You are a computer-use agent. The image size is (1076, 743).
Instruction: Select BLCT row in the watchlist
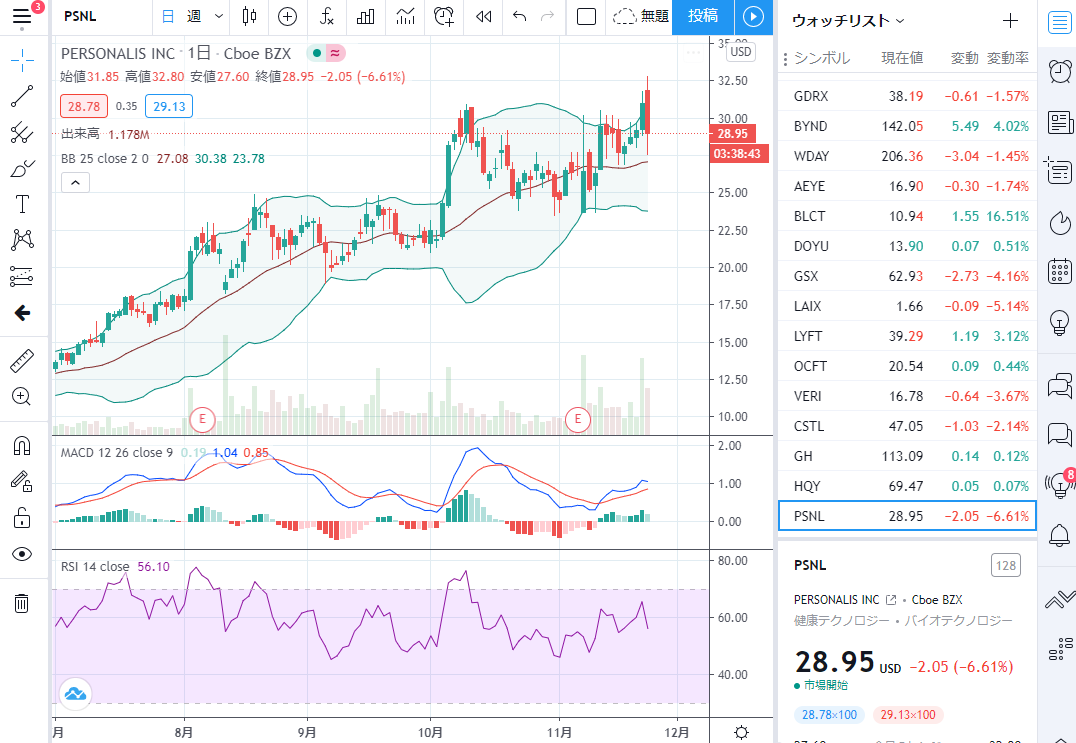pos(907,216)
